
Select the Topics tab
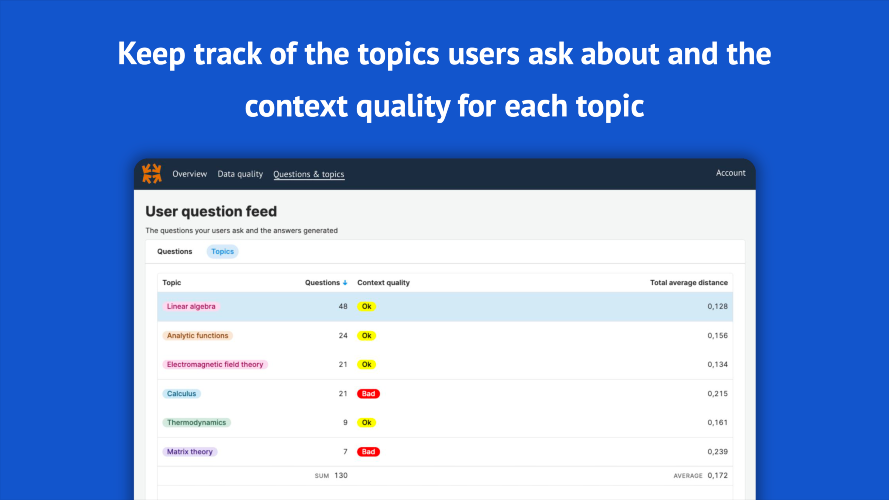(222, 251)
